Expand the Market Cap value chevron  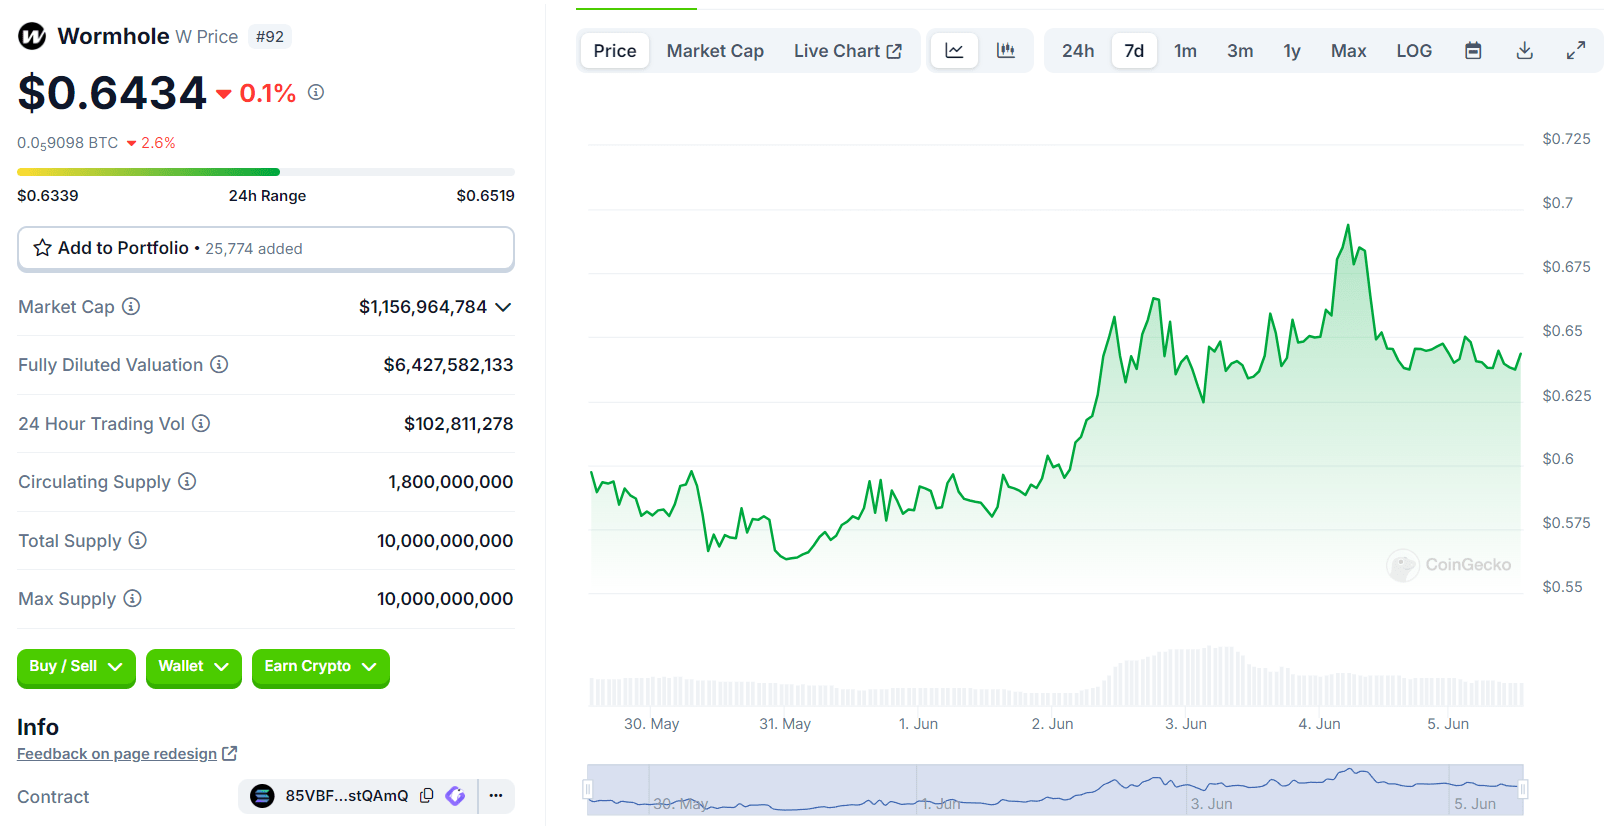tap(503, 307)
